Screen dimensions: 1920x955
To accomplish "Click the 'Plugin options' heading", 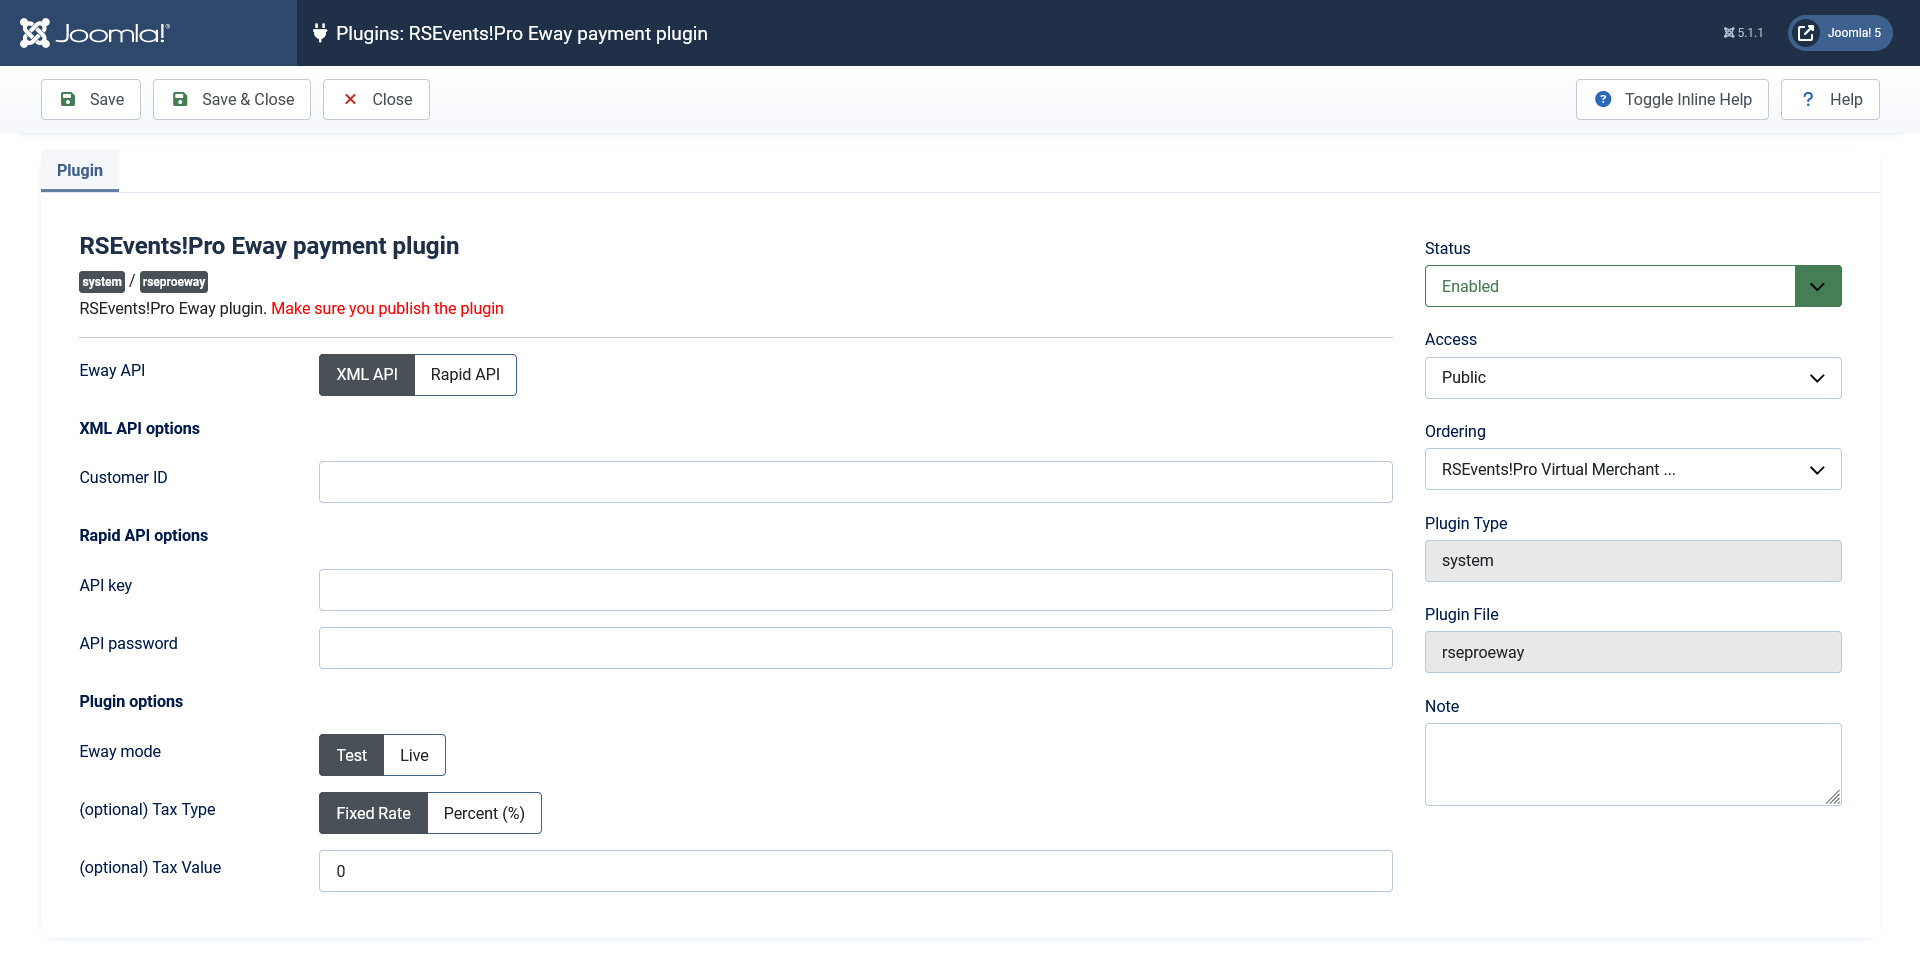I will (x=131, y=701).
